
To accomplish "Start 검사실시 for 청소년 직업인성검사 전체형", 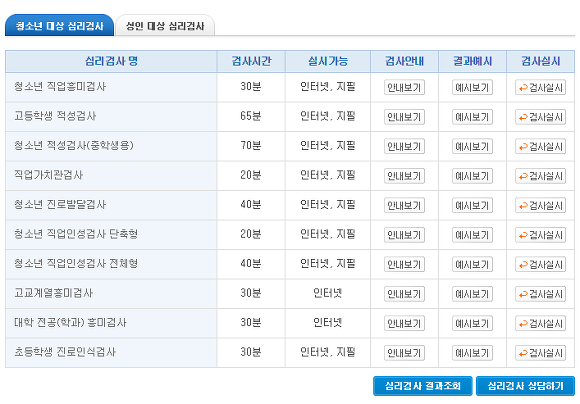I will tap(540, 265).
